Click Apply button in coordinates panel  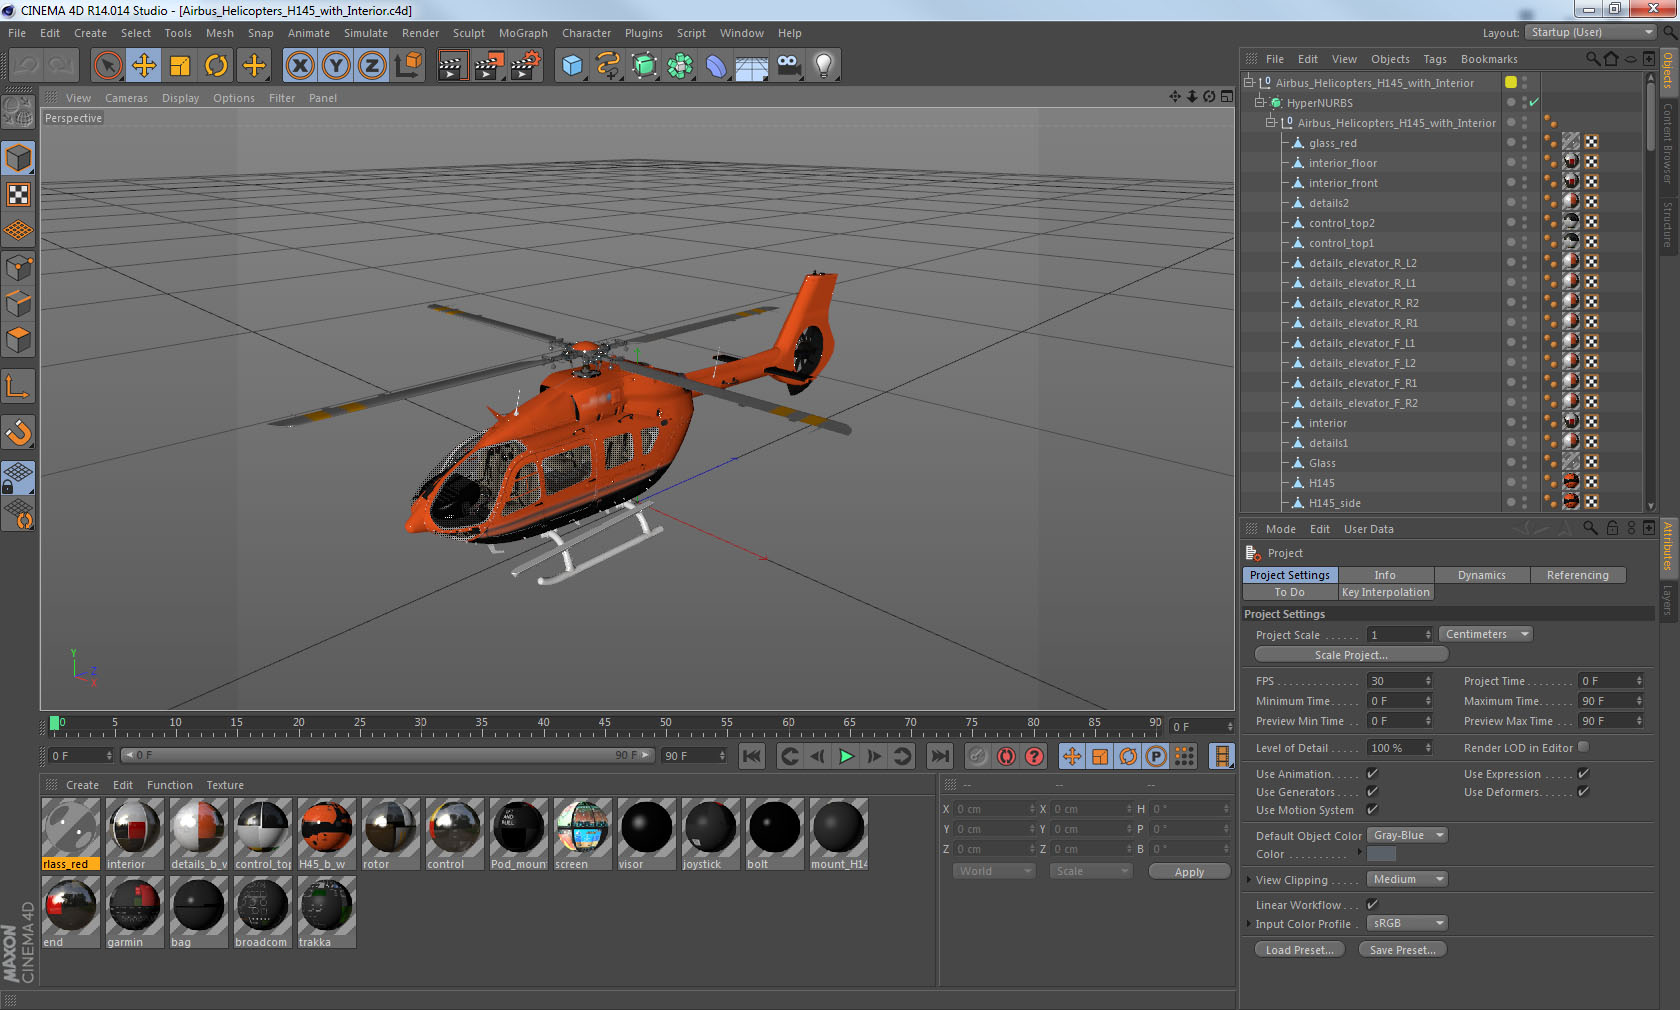click(1189, 872)
